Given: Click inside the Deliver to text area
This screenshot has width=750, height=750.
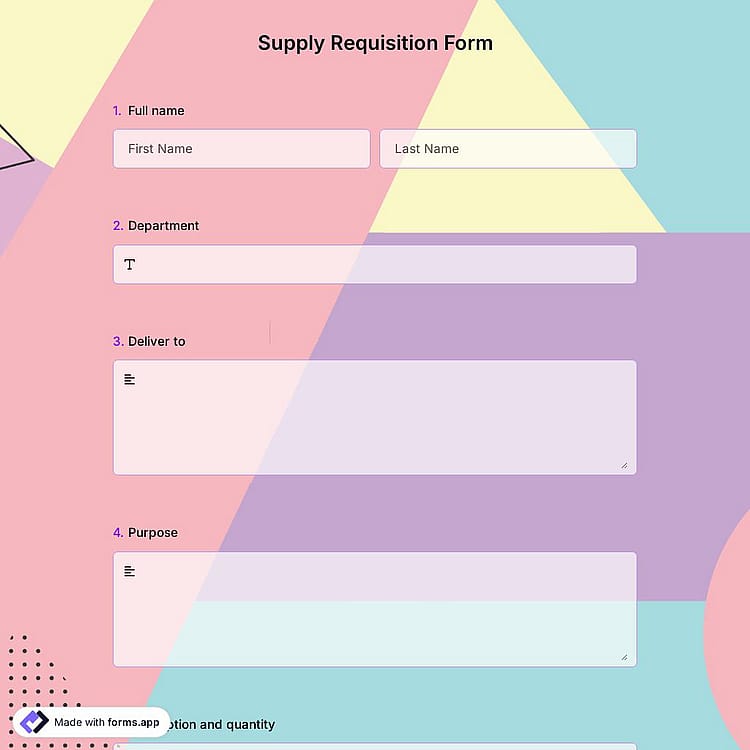Looking at the screenshot, I should 375,418.
